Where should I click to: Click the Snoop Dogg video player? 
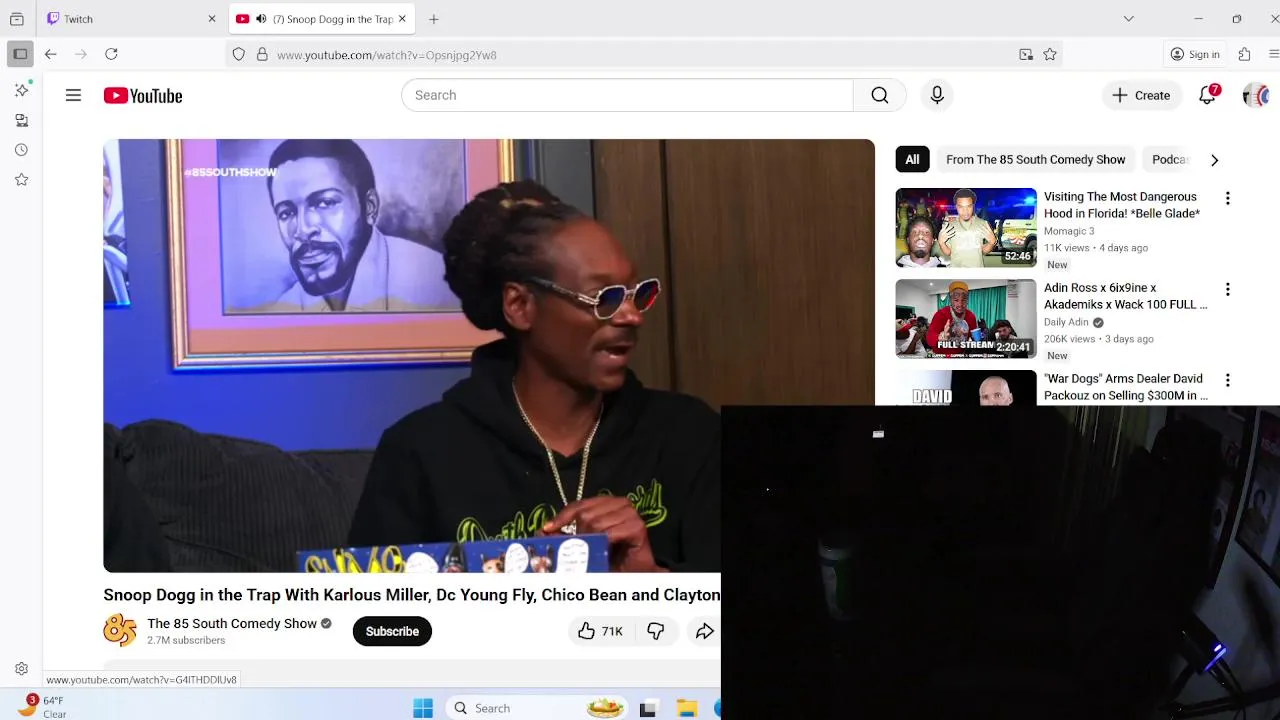tap(489, 355)
